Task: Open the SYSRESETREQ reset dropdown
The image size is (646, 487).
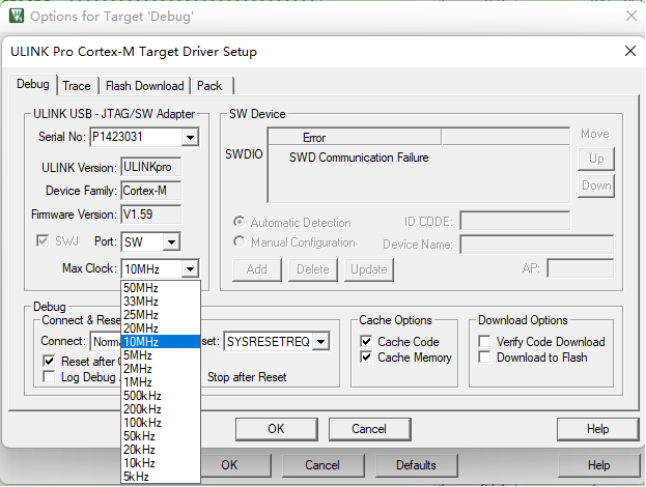Action: pos(320,342)
